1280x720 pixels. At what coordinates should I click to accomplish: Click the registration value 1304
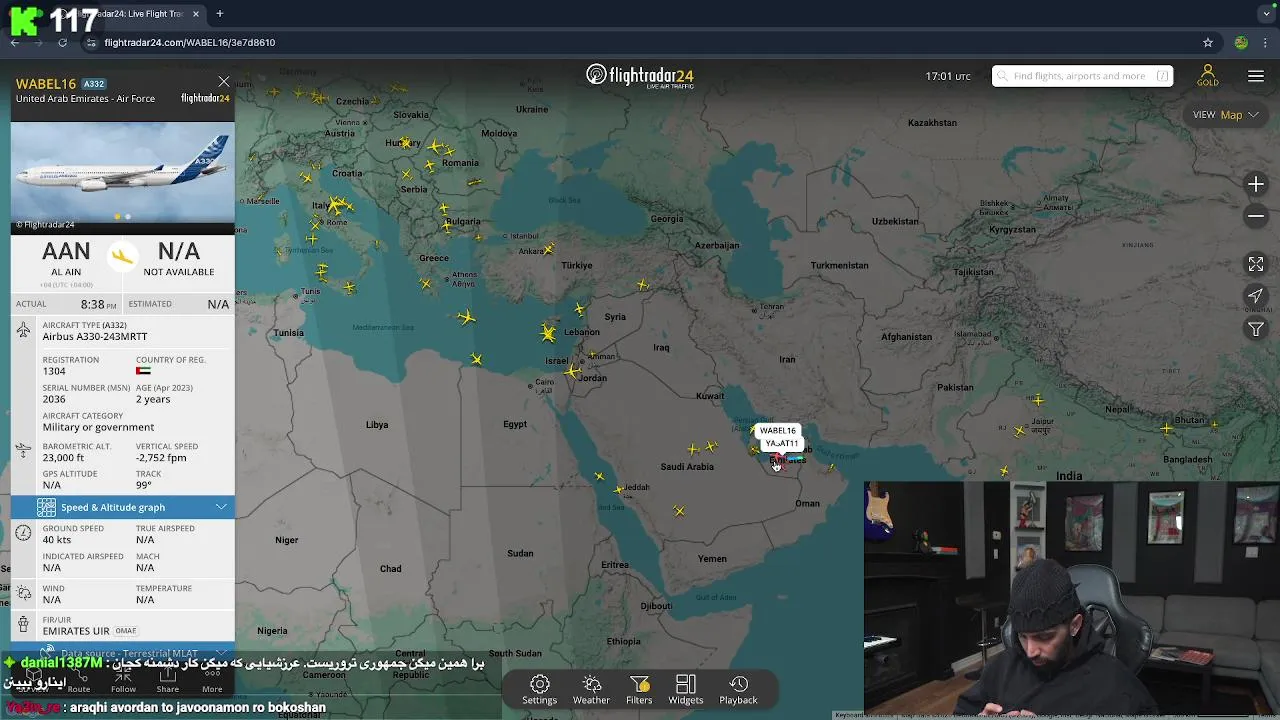pyautogui.click(x=54, y=371)
